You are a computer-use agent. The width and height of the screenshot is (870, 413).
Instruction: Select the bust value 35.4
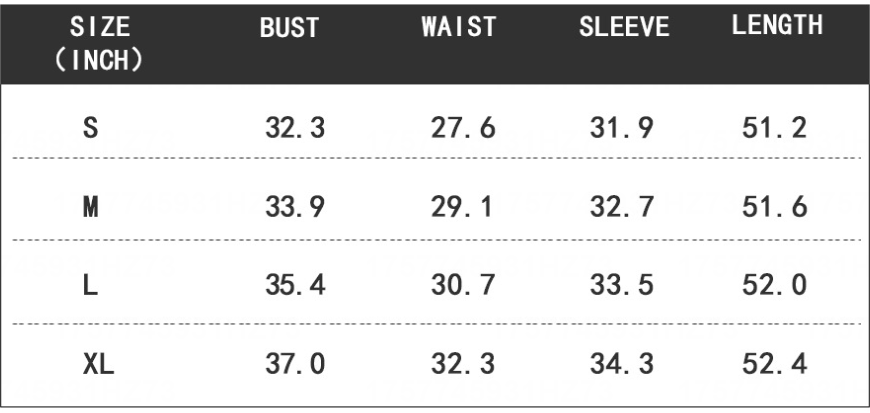[295, 285]
